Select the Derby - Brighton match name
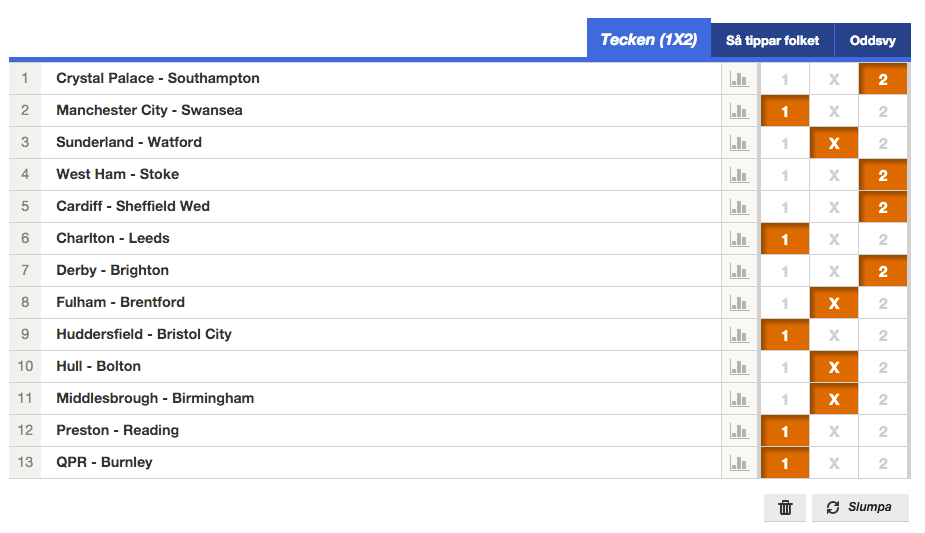 click(113, 270)
